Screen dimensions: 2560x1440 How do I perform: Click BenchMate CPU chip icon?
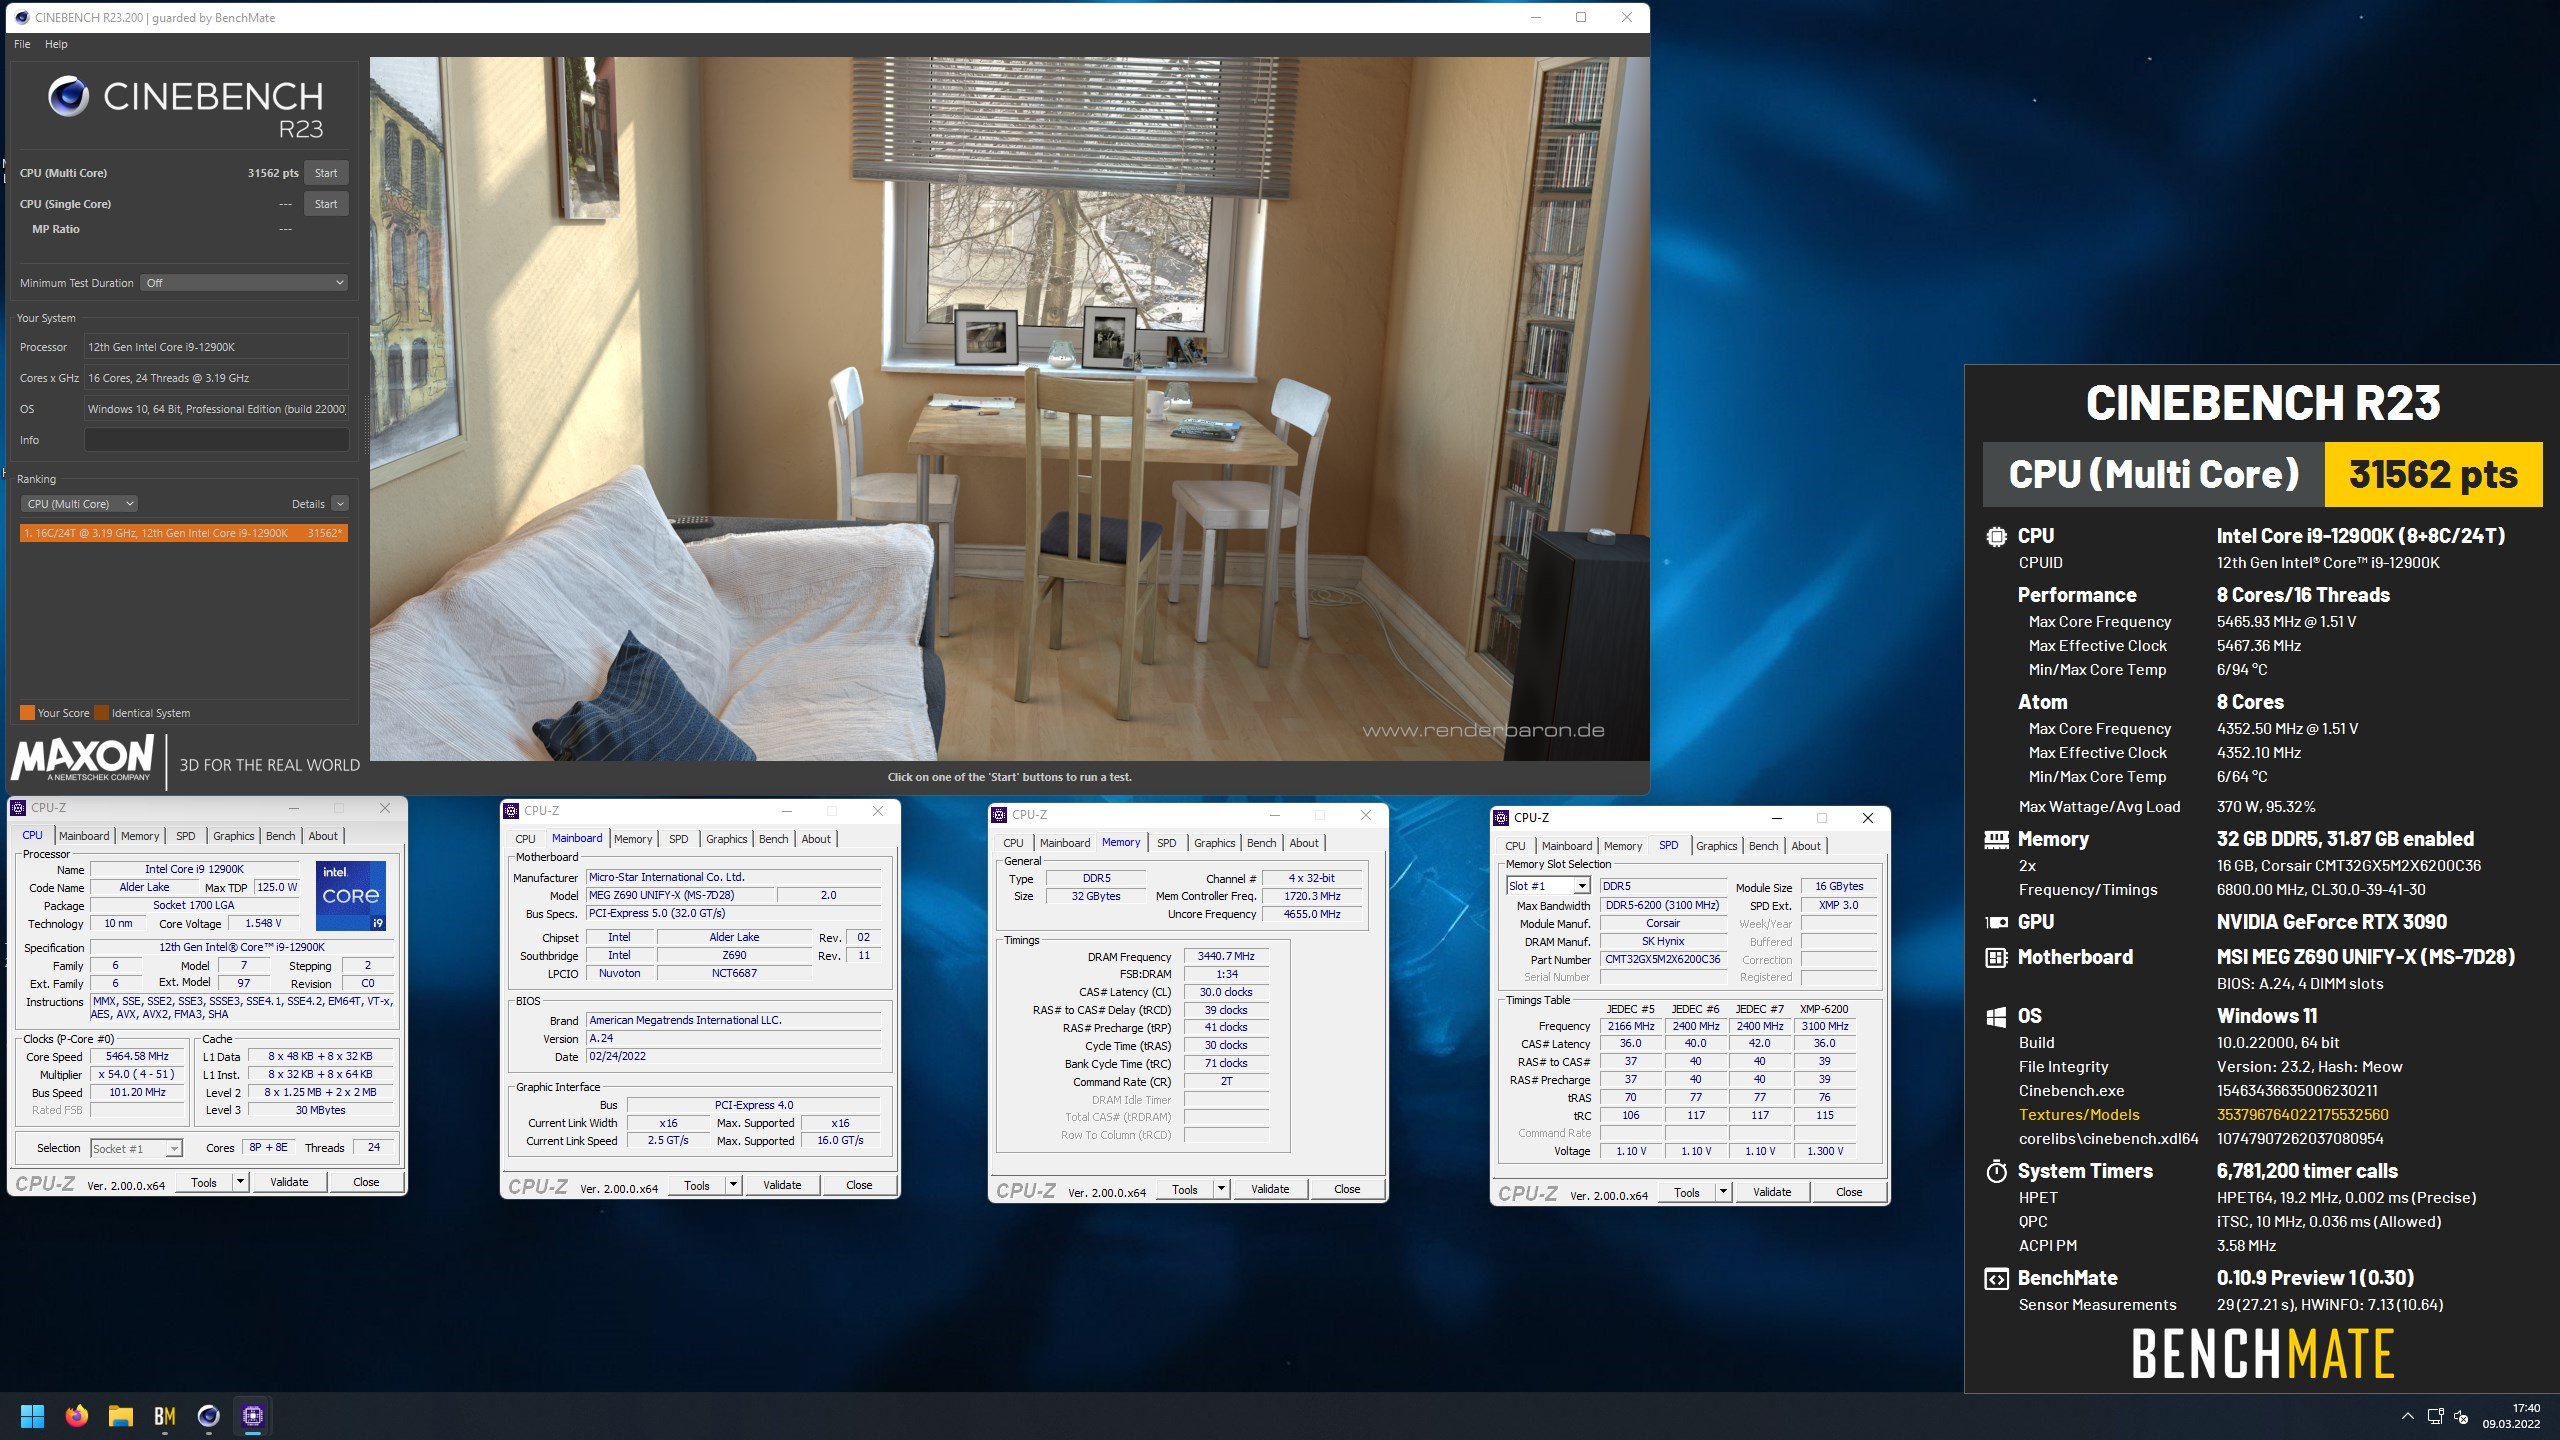click(x=1996, y=536)
